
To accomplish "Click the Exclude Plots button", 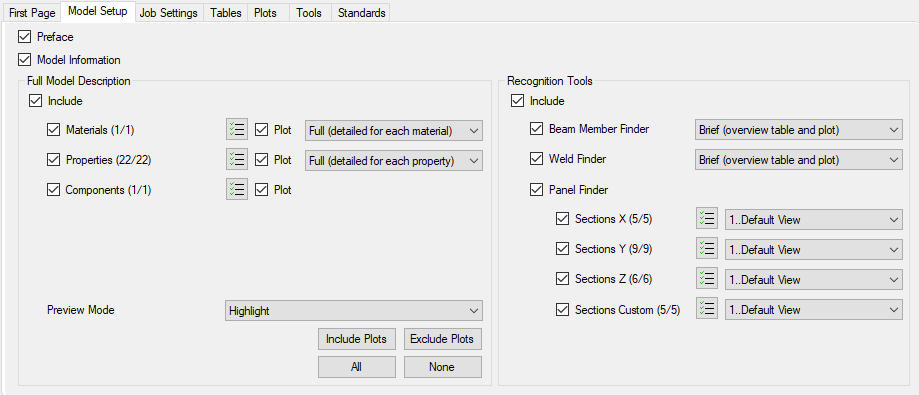I will pos(443,339).
